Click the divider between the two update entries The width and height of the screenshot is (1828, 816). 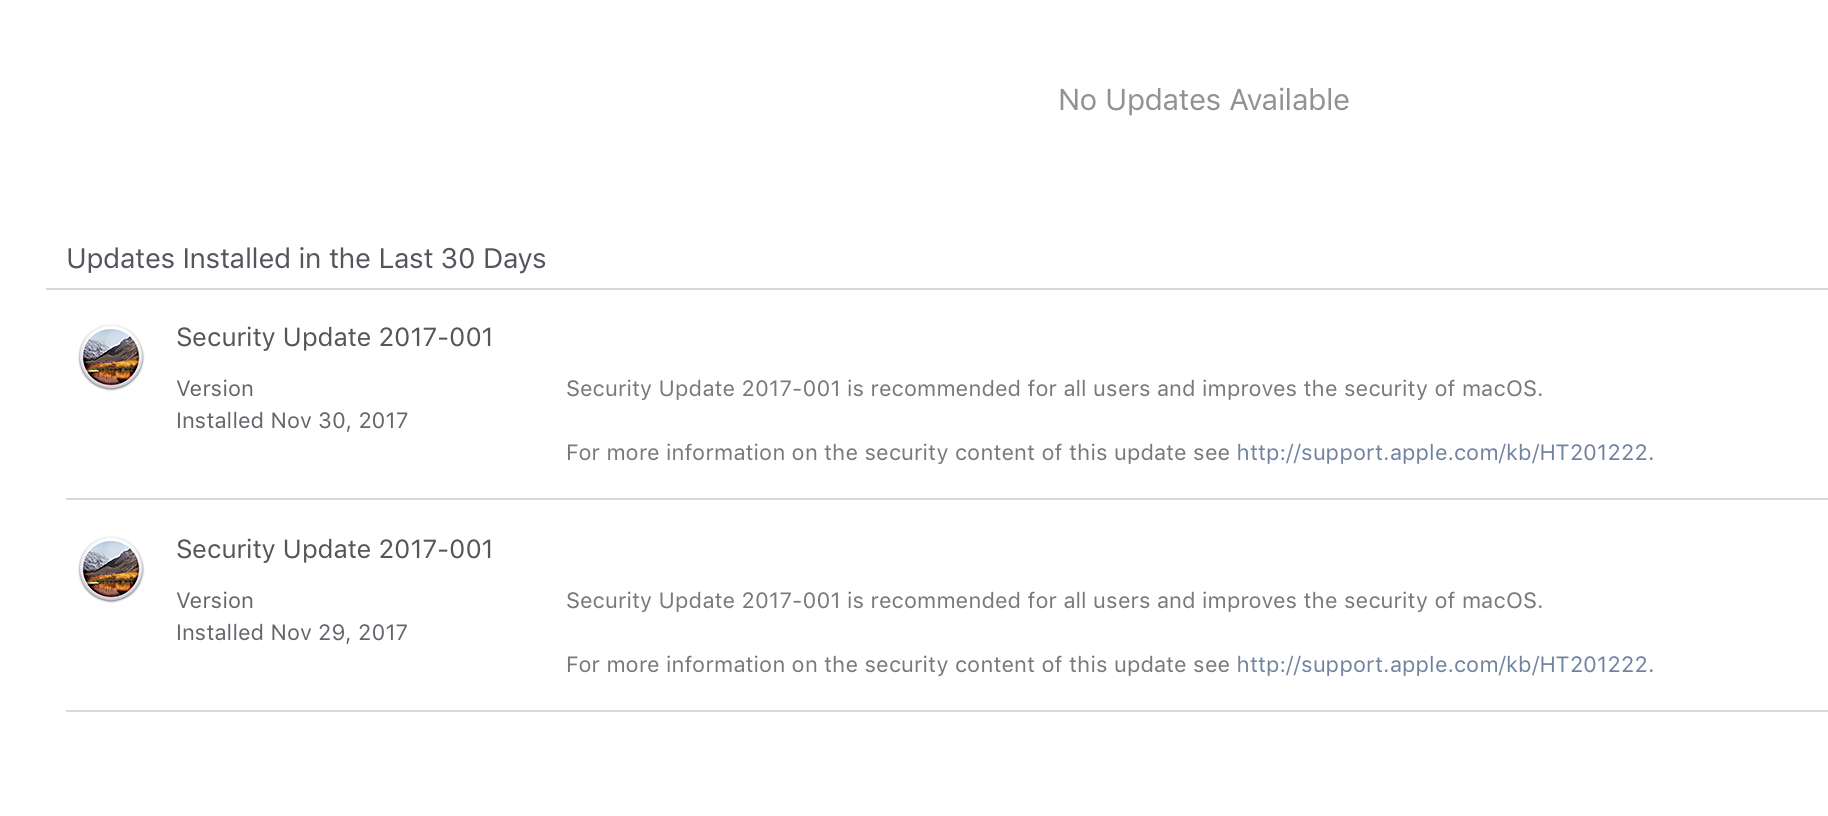pyautogui.click(x=946, y=499)
